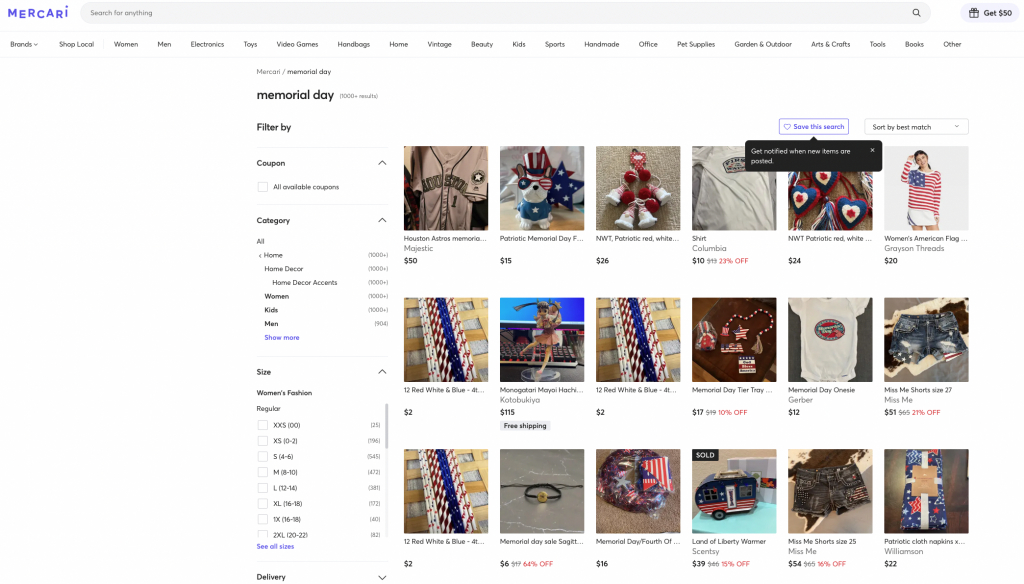
Task: Click Save this search button
Action: (x=814, y=127)
